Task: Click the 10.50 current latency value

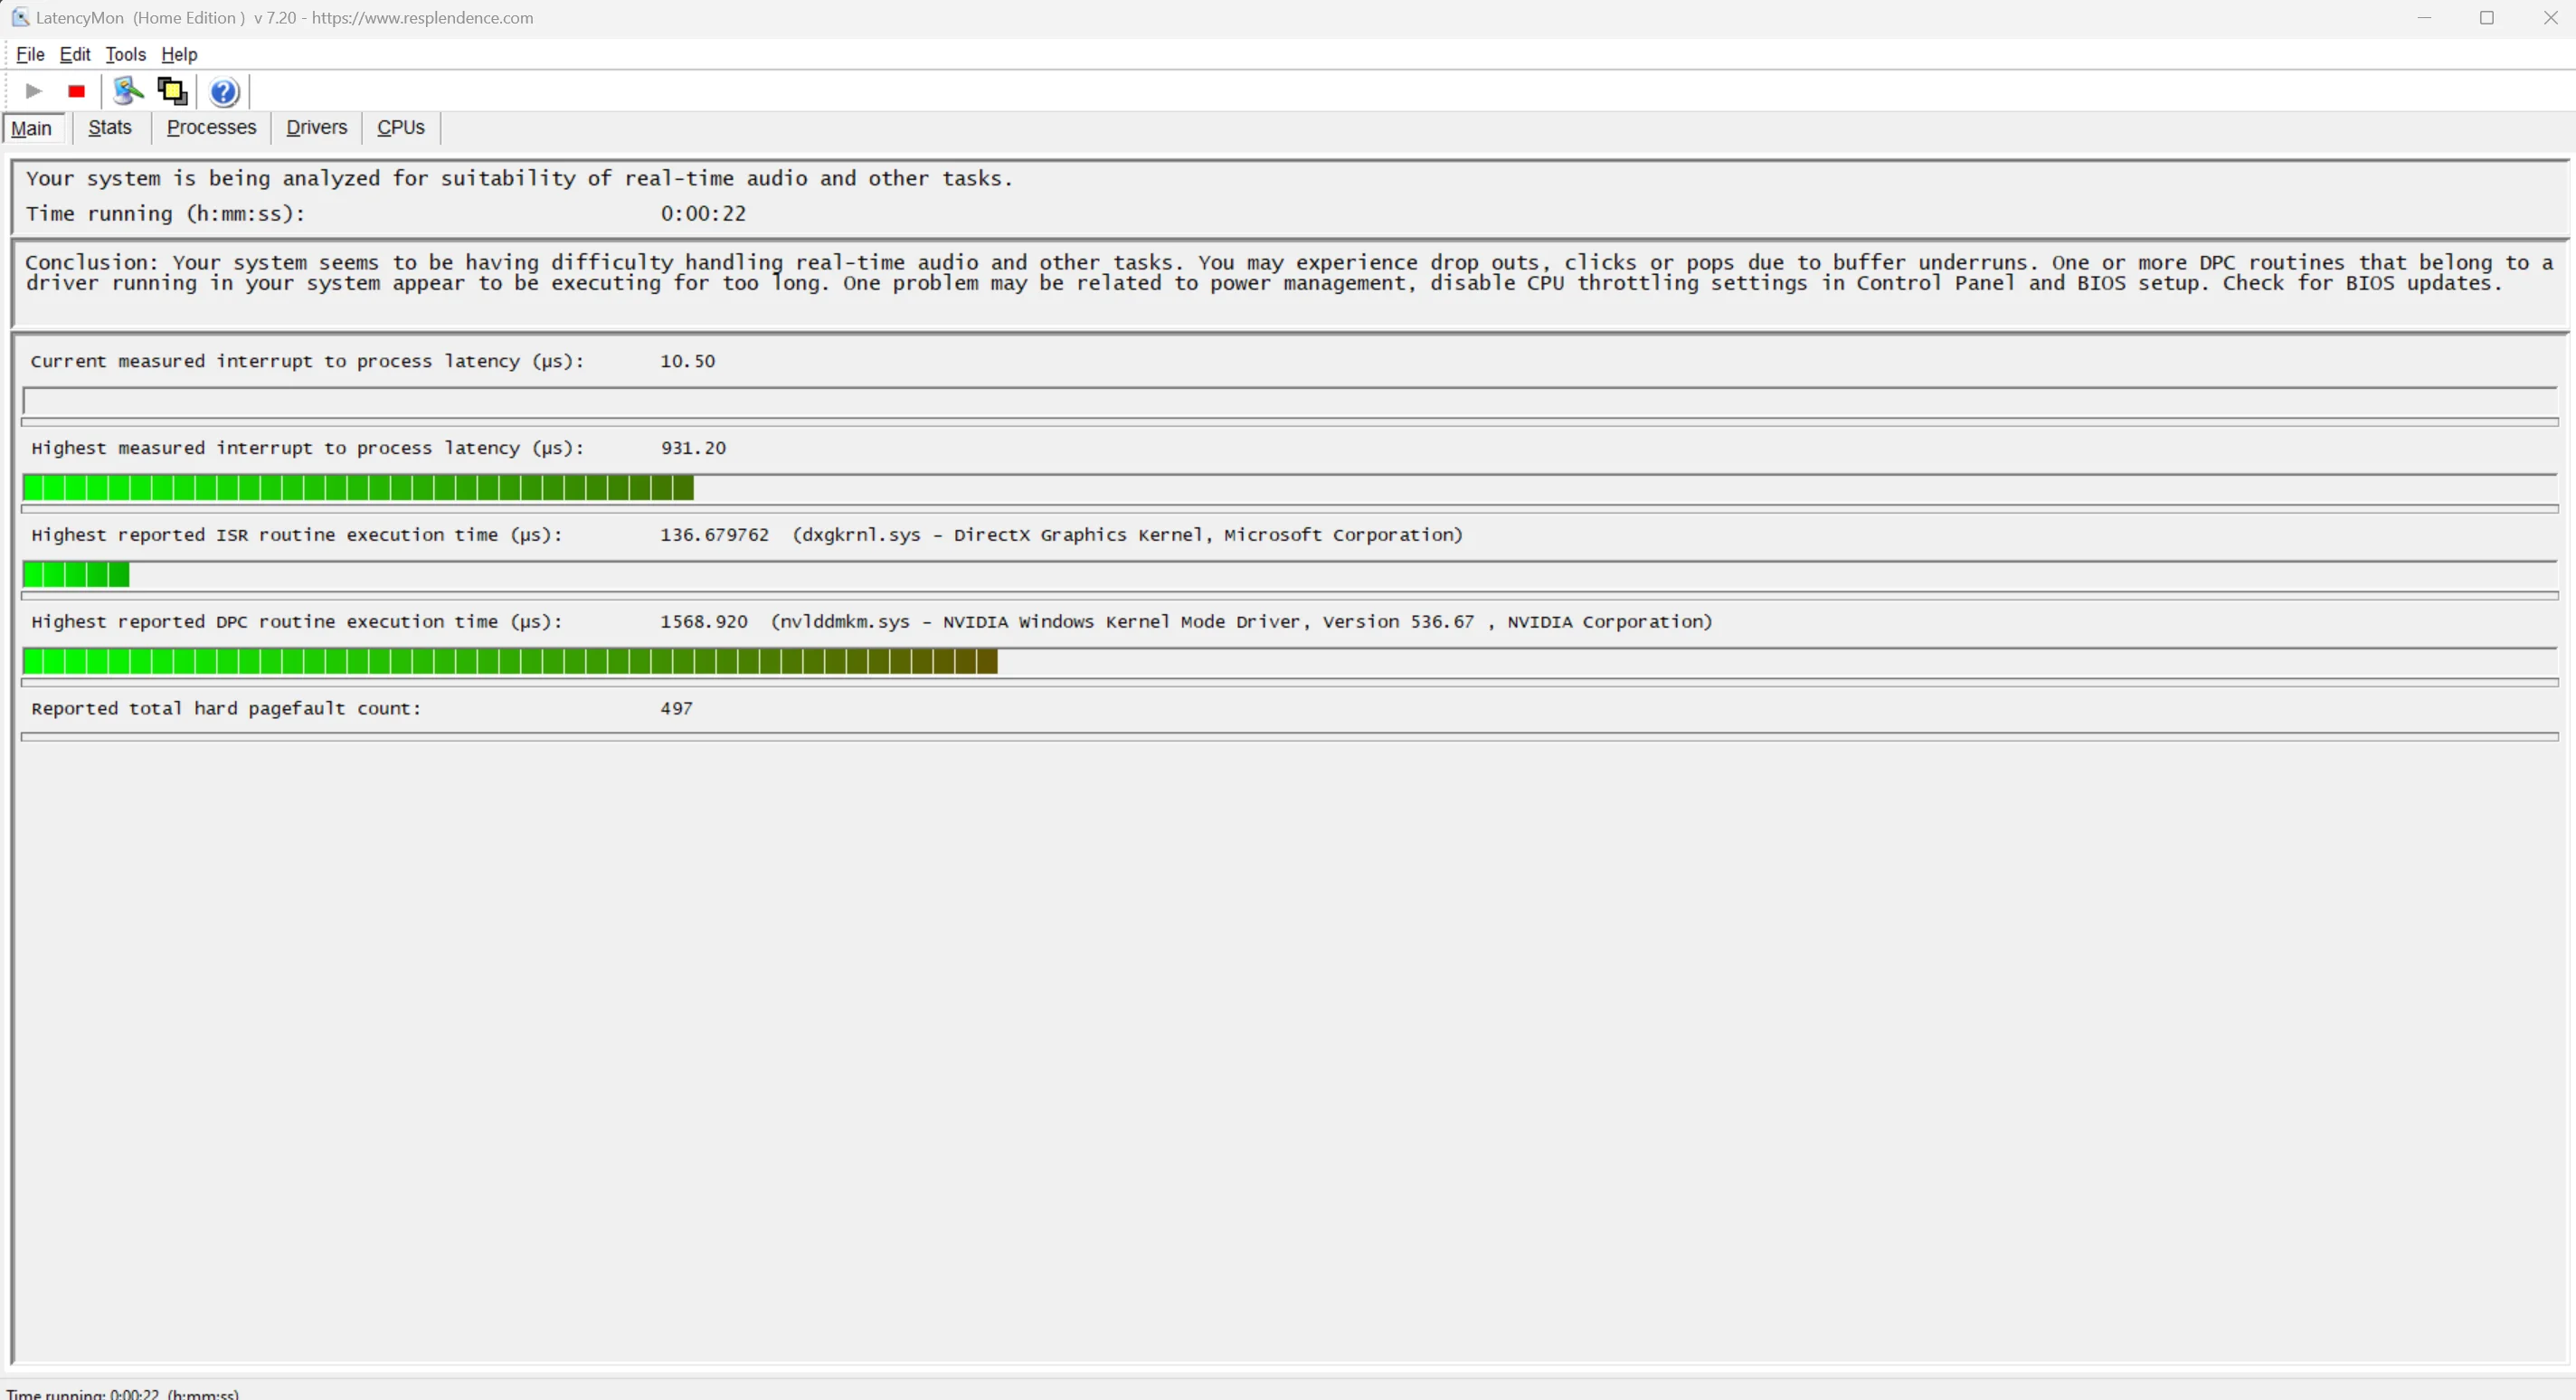Action: pyautogui.click(x=687, y=361)
